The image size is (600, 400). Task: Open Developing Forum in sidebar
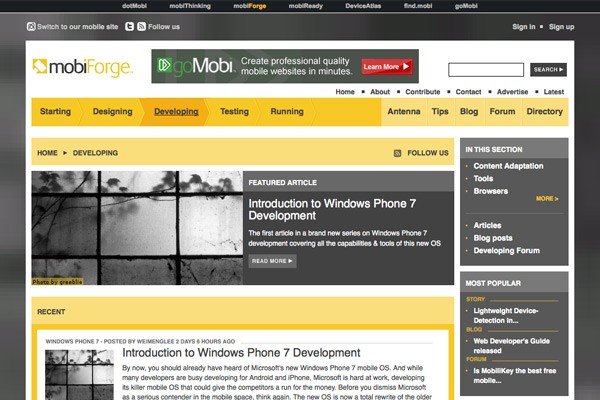[507, 251]
